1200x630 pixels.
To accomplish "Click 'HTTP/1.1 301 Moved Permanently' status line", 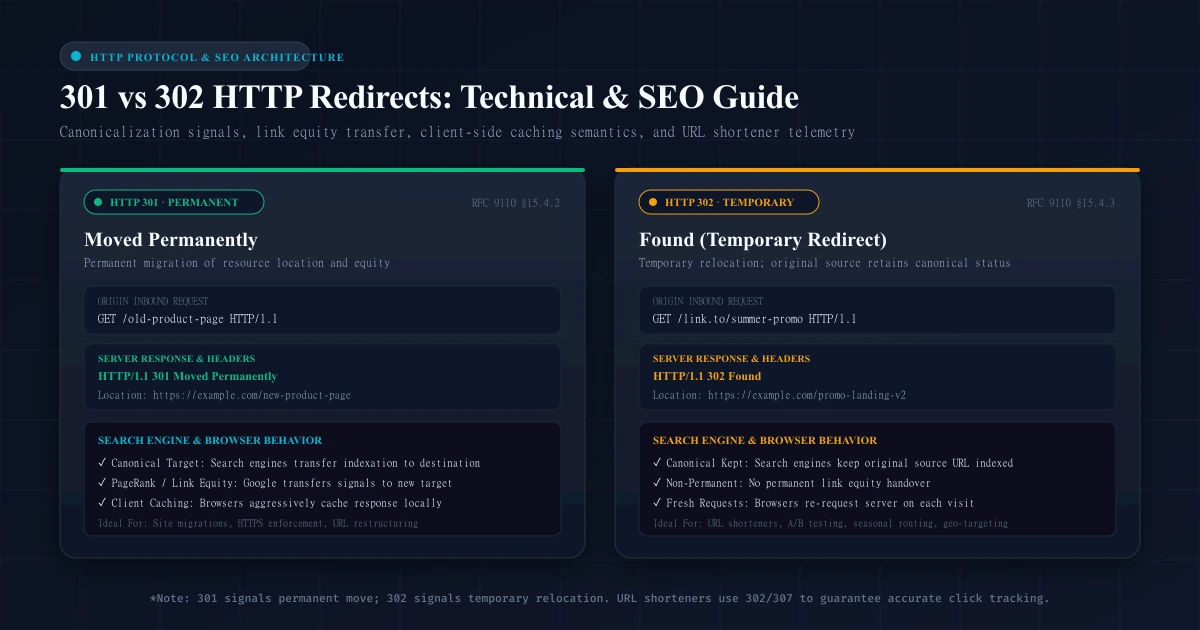I will point(188,376).
